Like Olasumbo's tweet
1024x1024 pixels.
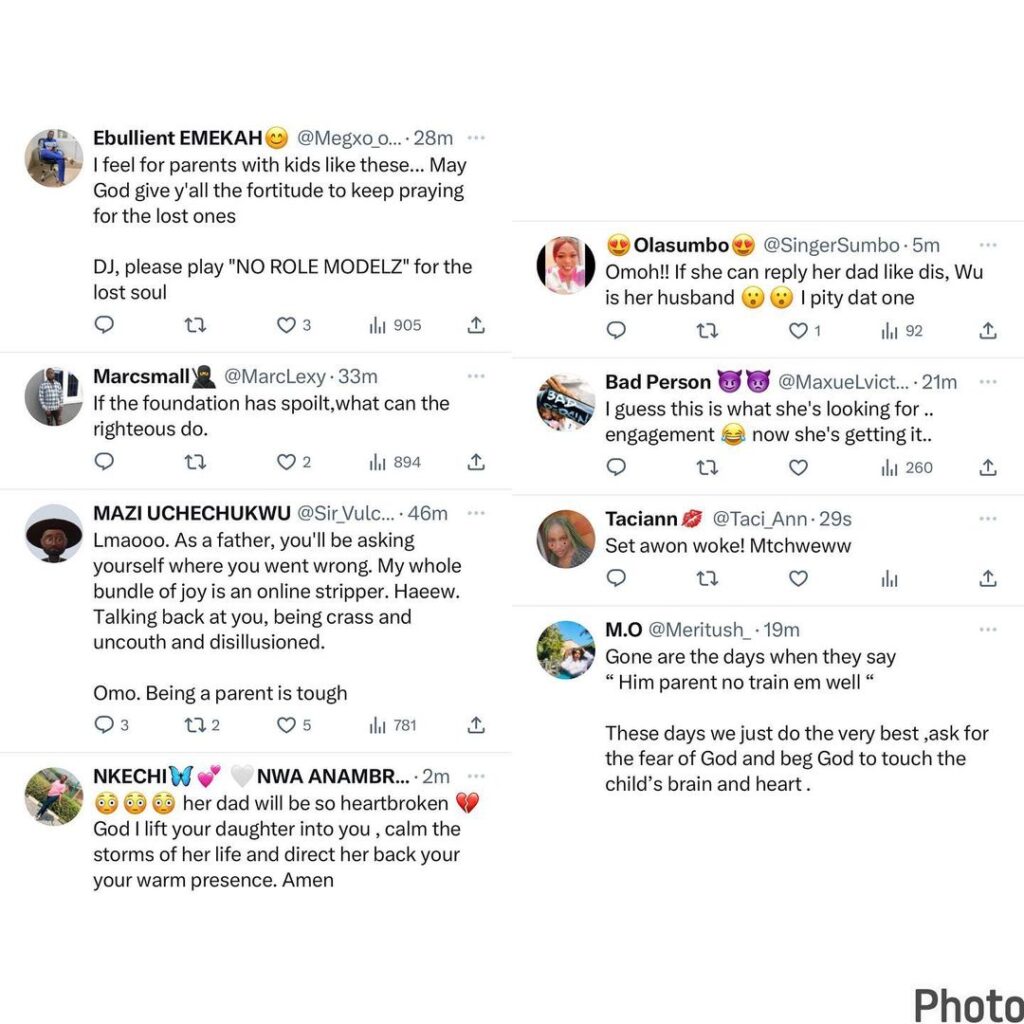pyautogui.click(x=798, y=330)
